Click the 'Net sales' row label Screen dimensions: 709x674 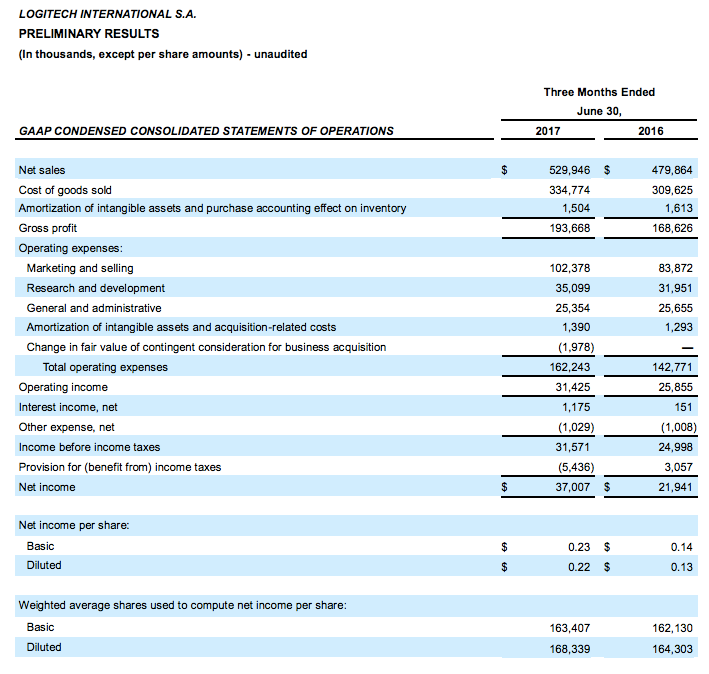click(x=42, y=170)
